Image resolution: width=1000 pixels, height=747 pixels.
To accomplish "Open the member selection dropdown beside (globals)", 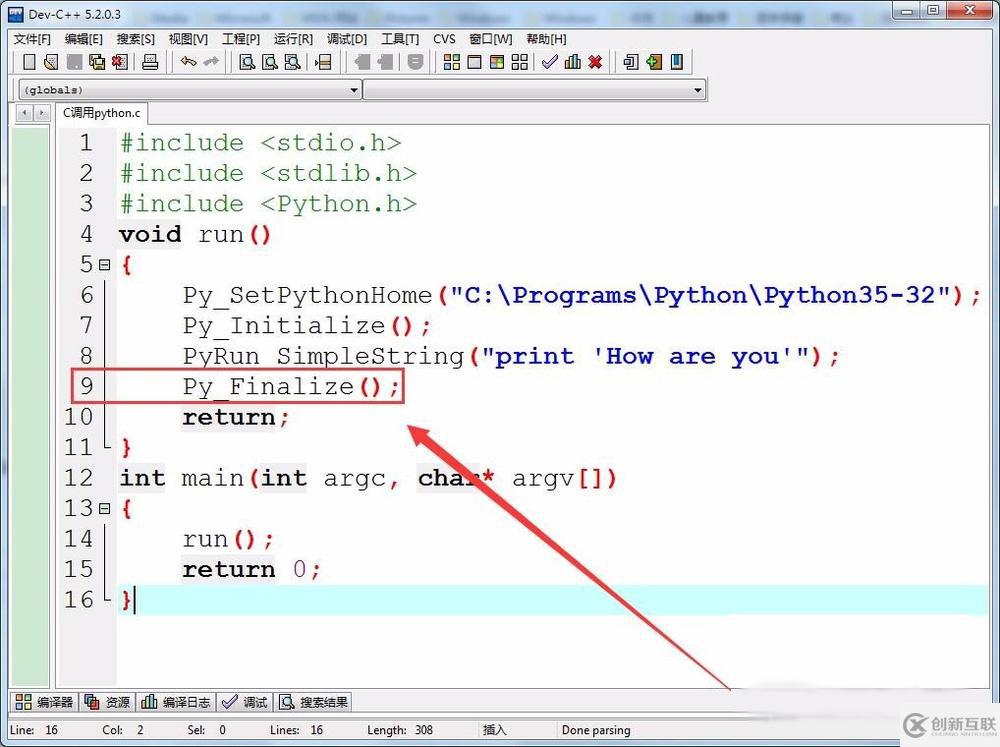I will (700, 89).
